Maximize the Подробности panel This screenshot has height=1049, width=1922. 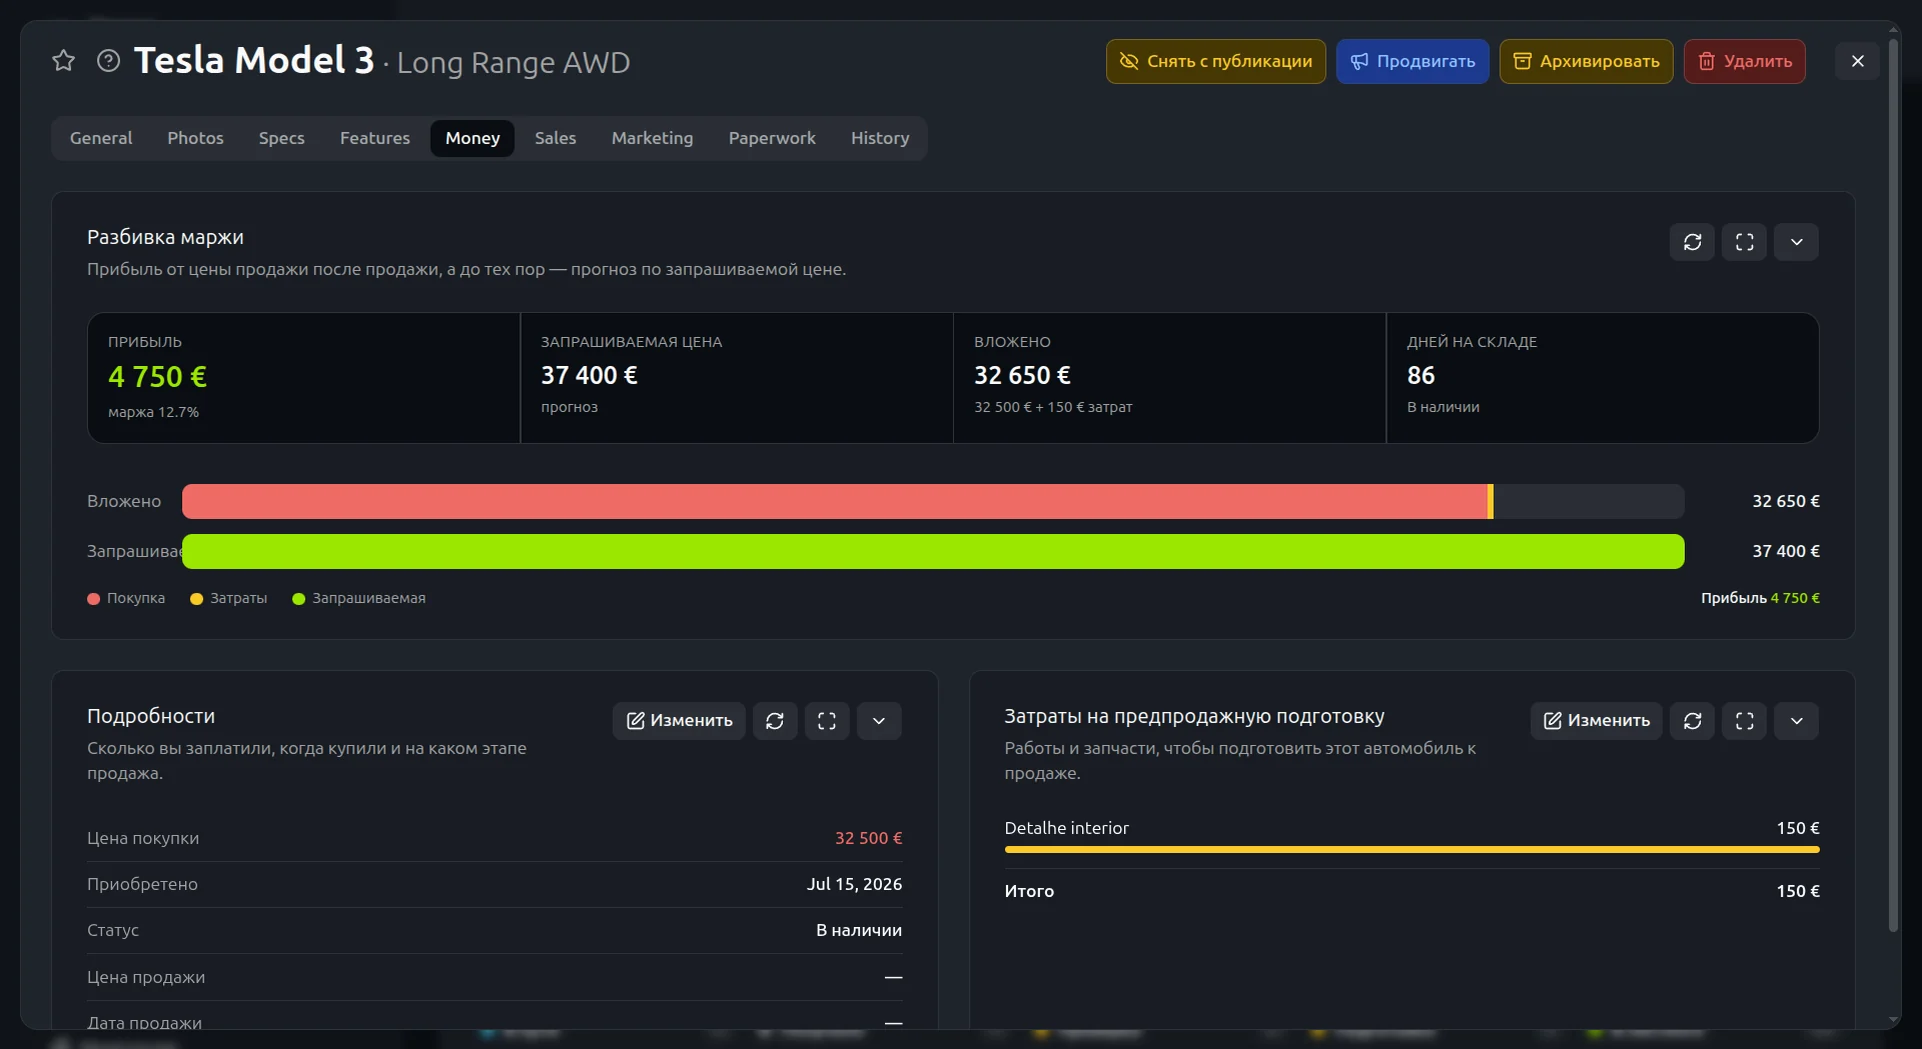(827, 721)
